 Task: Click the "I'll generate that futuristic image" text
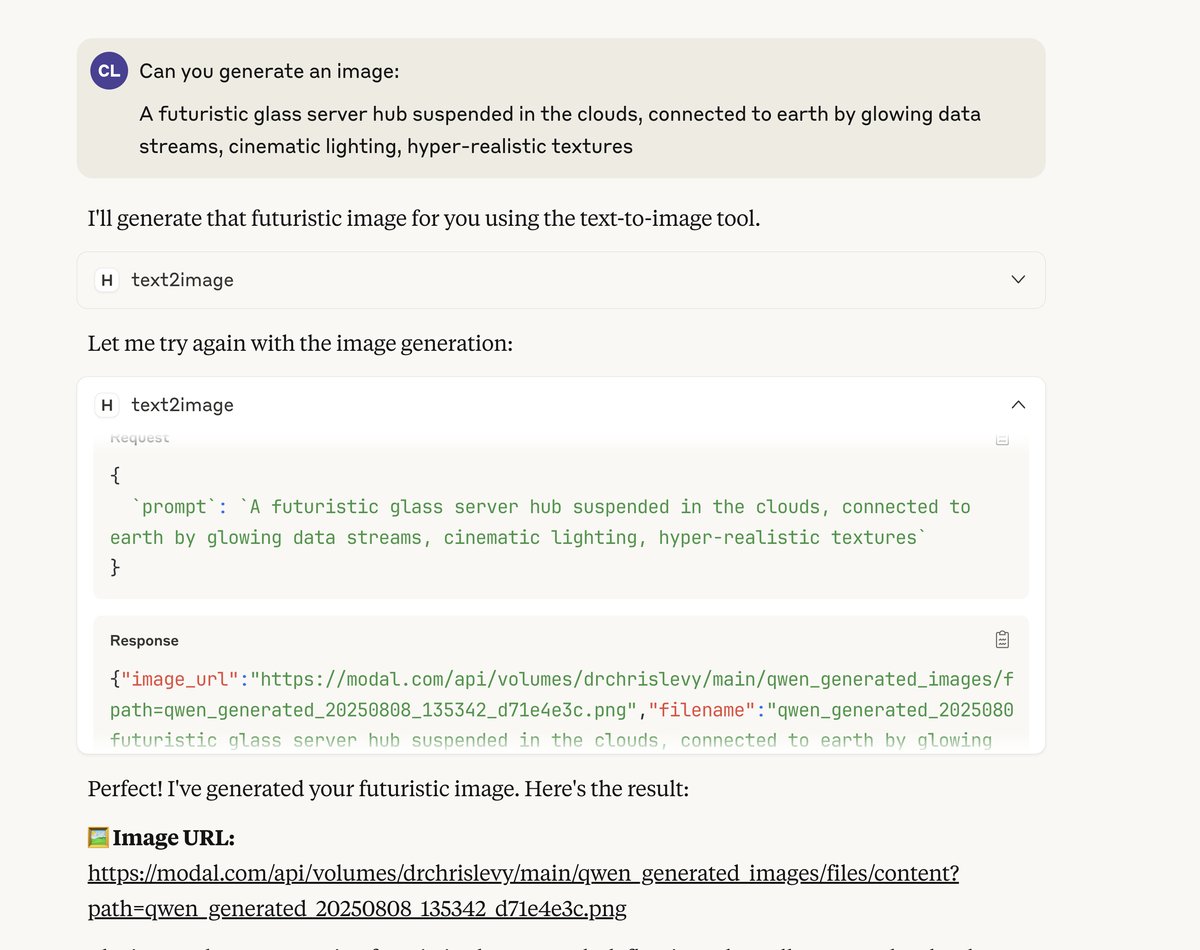click(x=423, y=218)
